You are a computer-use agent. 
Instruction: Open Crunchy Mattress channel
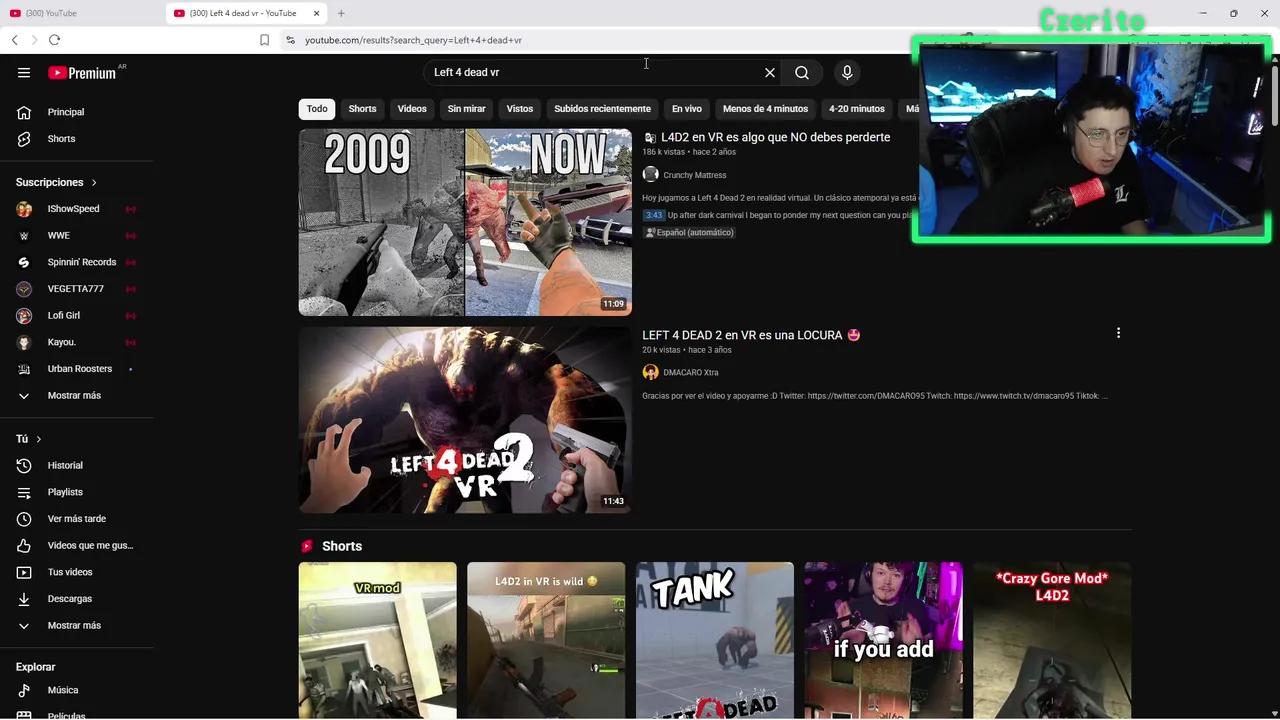tap(694, 175)
